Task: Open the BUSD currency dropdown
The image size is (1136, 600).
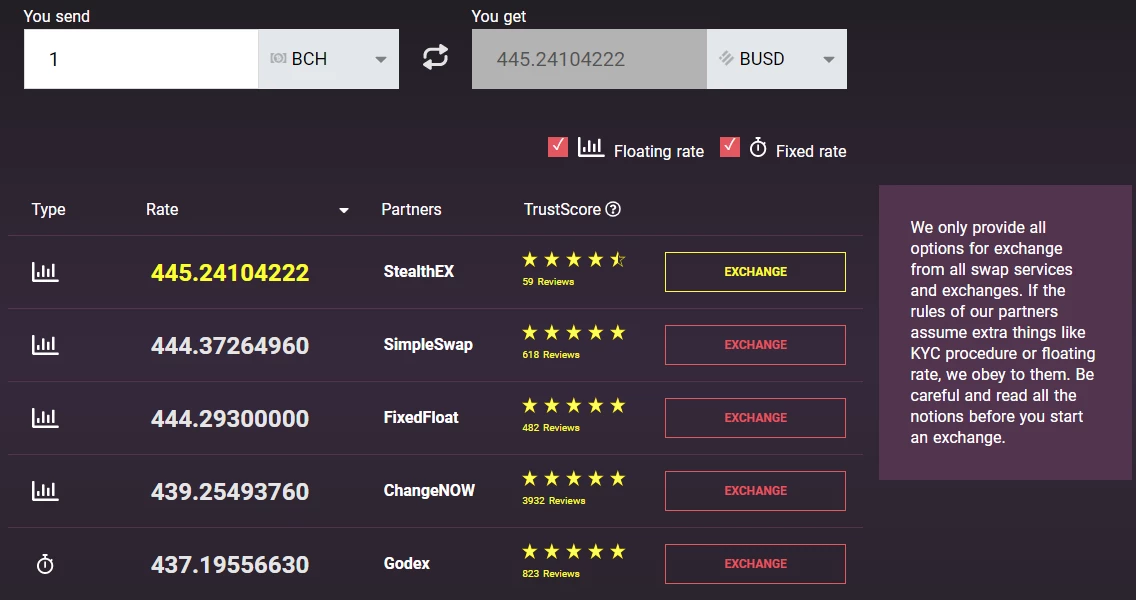Action: pyautogui.click(x=776, y=59)
